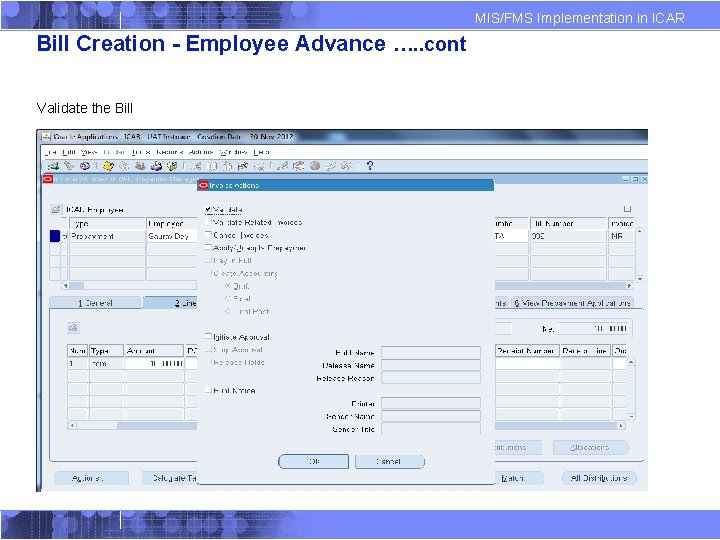Click the invoice list vertical scrollbar down arrow

pyautogui.click(x=640, y=278)
